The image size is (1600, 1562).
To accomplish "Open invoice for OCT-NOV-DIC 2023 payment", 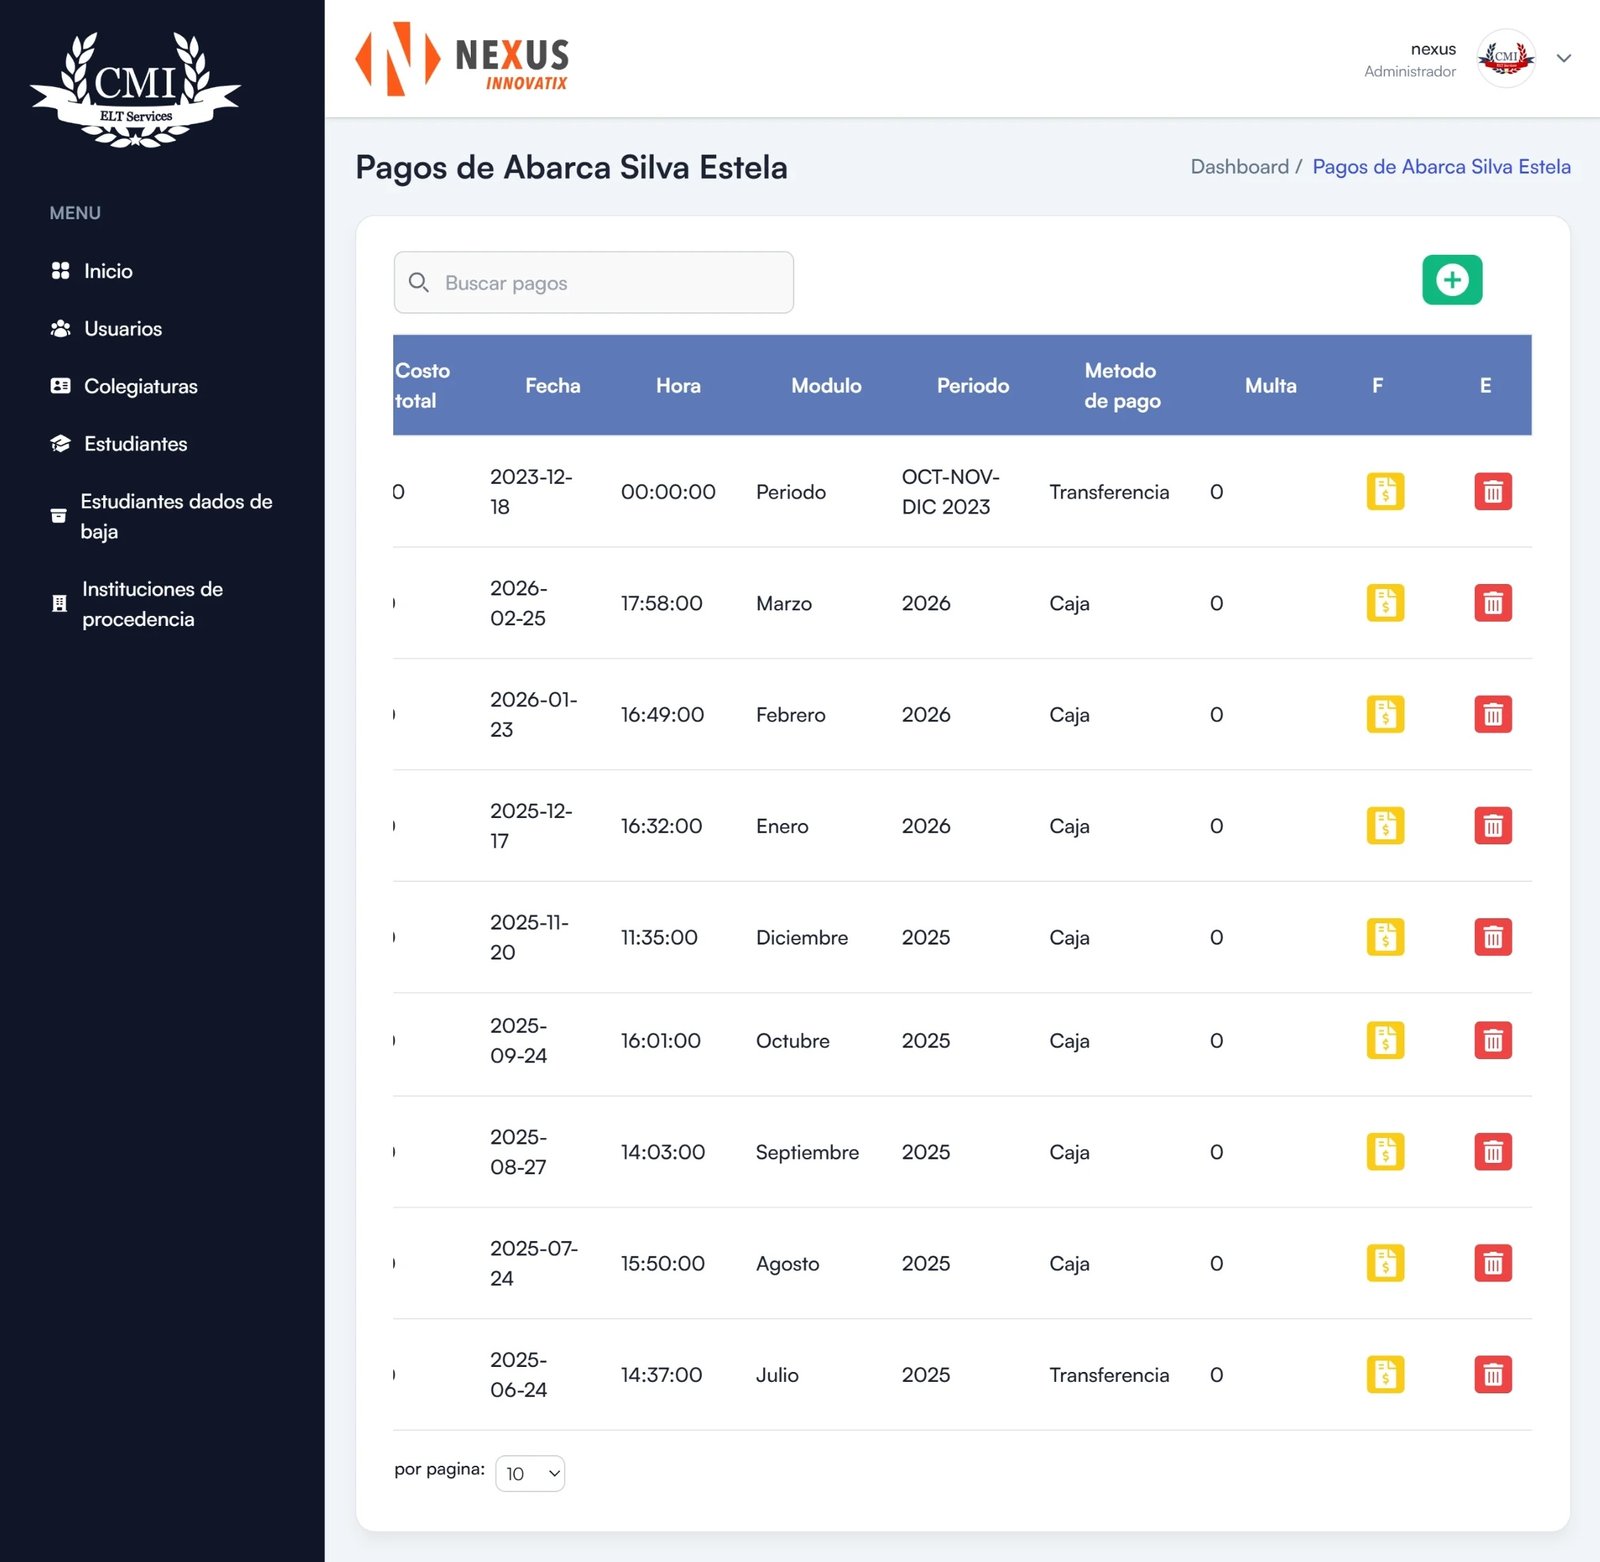I will point(1385,492).
